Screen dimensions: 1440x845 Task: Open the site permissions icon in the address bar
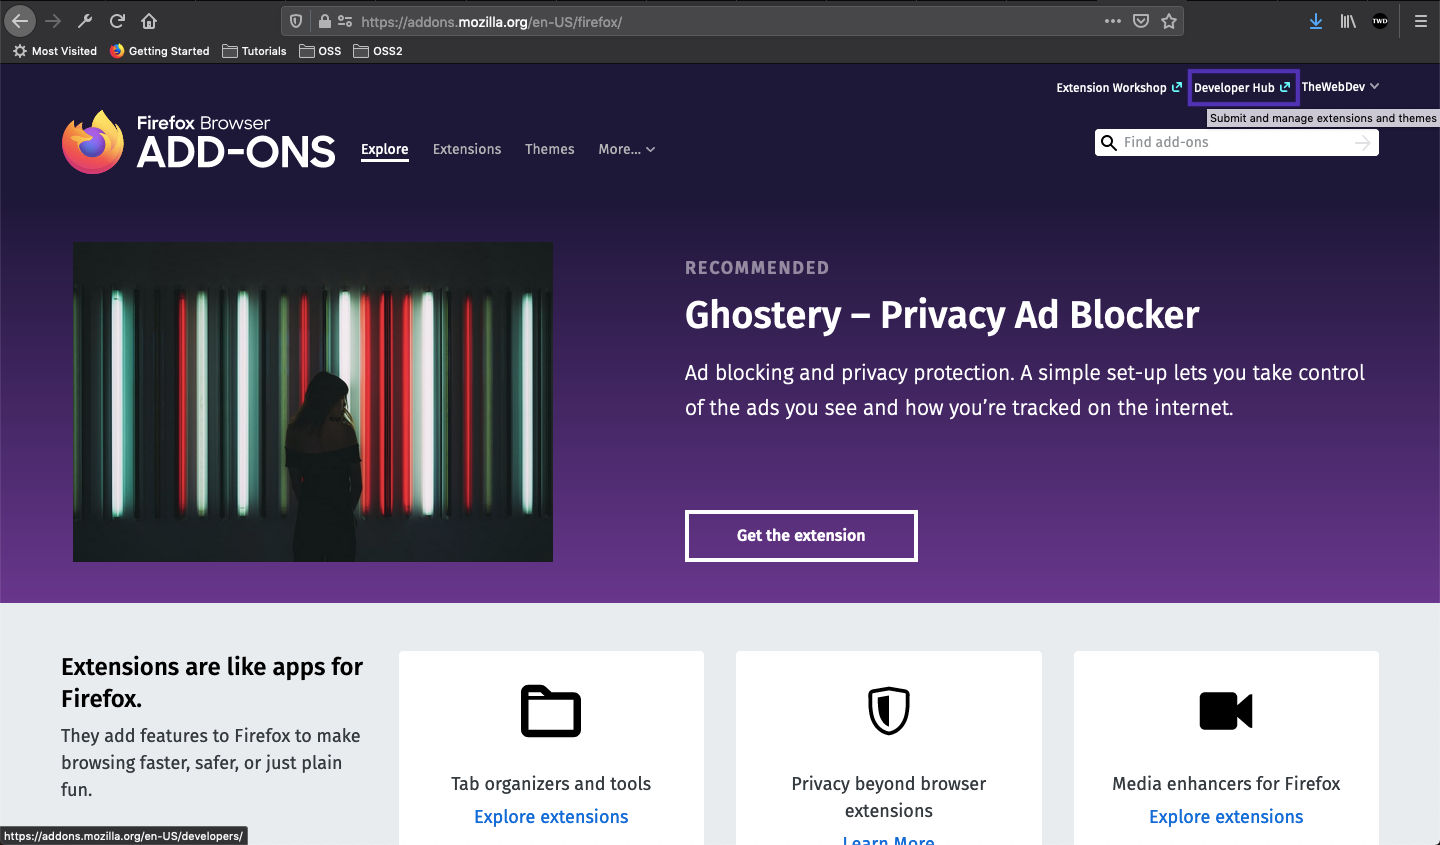(x=345, y=21)
